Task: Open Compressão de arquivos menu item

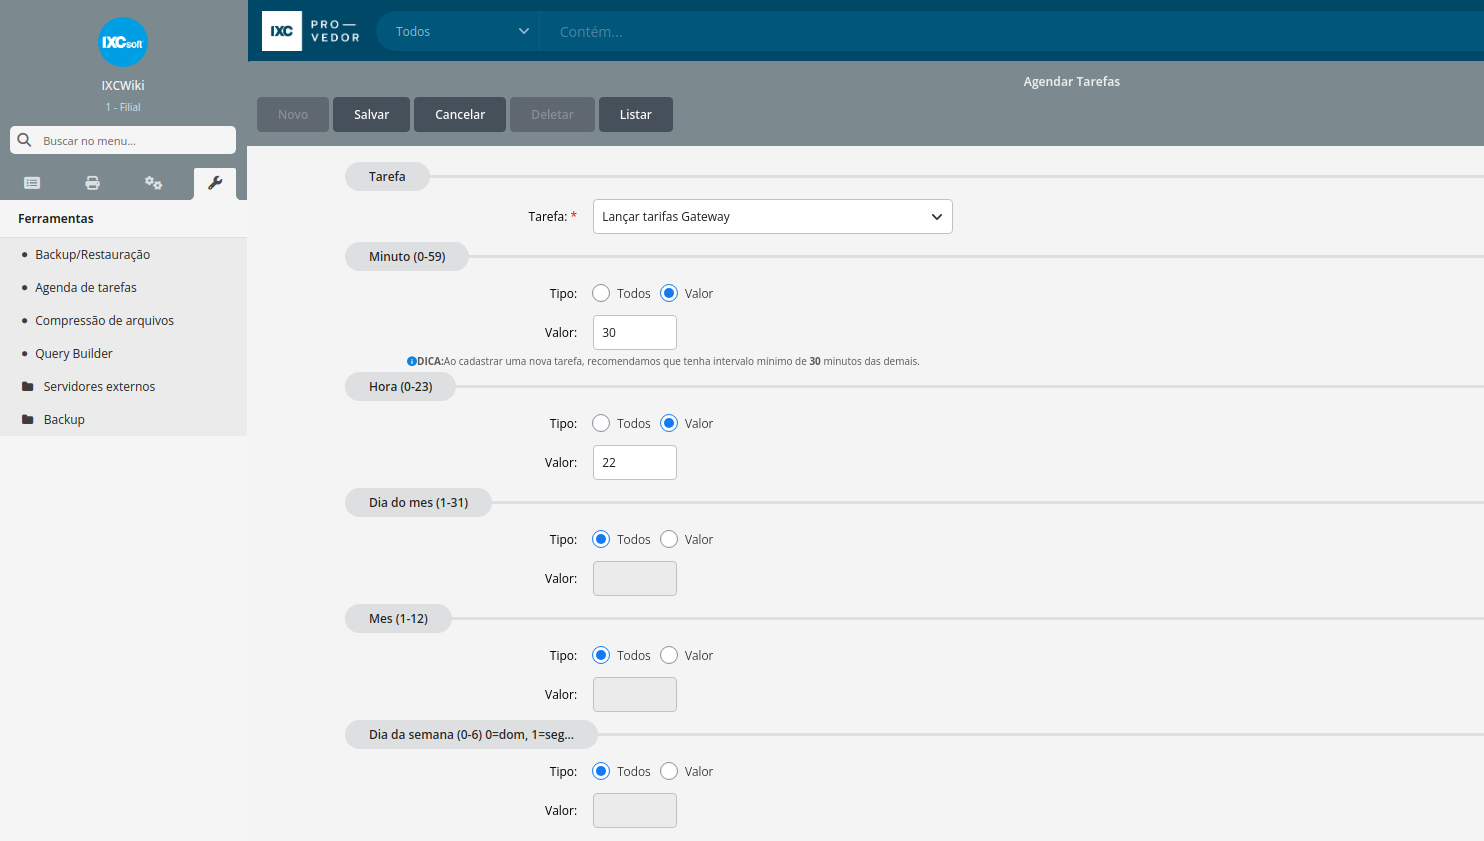Action: pyautogui.click(x=104, y=320)
